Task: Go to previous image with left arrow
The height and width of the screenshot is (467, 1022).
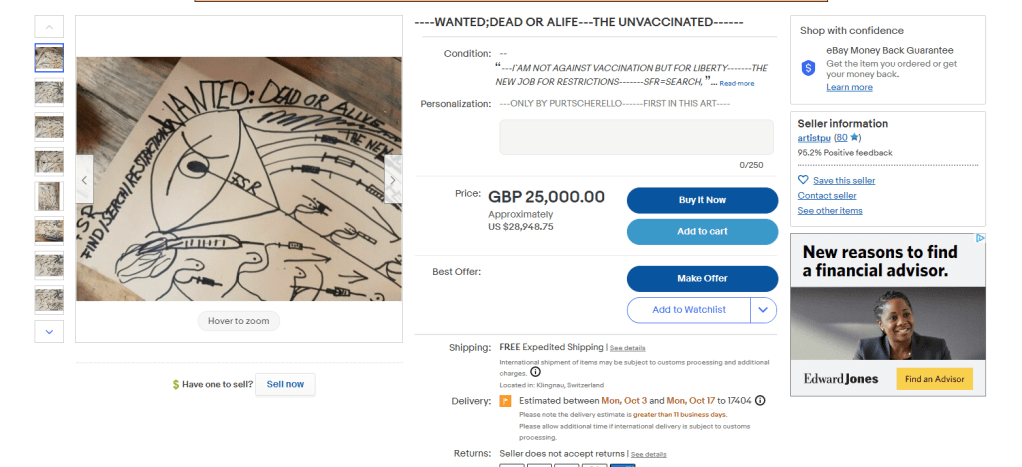Action: pos(84,180)
